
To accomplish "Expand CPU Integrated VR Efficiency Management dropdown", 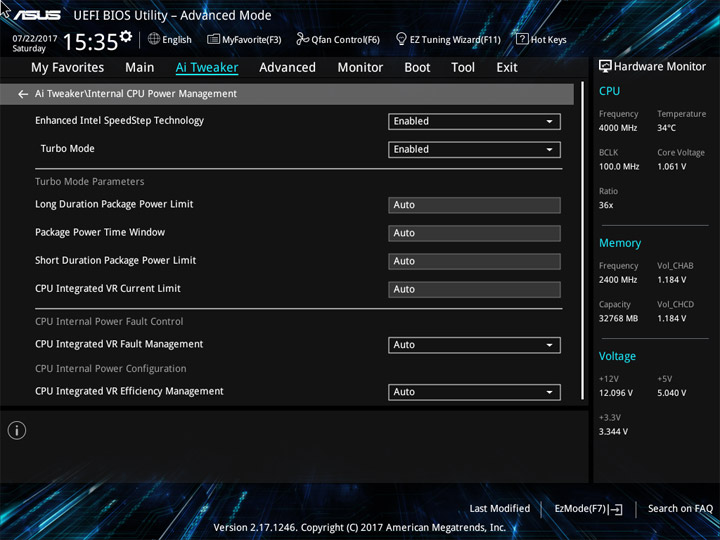I will pos(474,392).
